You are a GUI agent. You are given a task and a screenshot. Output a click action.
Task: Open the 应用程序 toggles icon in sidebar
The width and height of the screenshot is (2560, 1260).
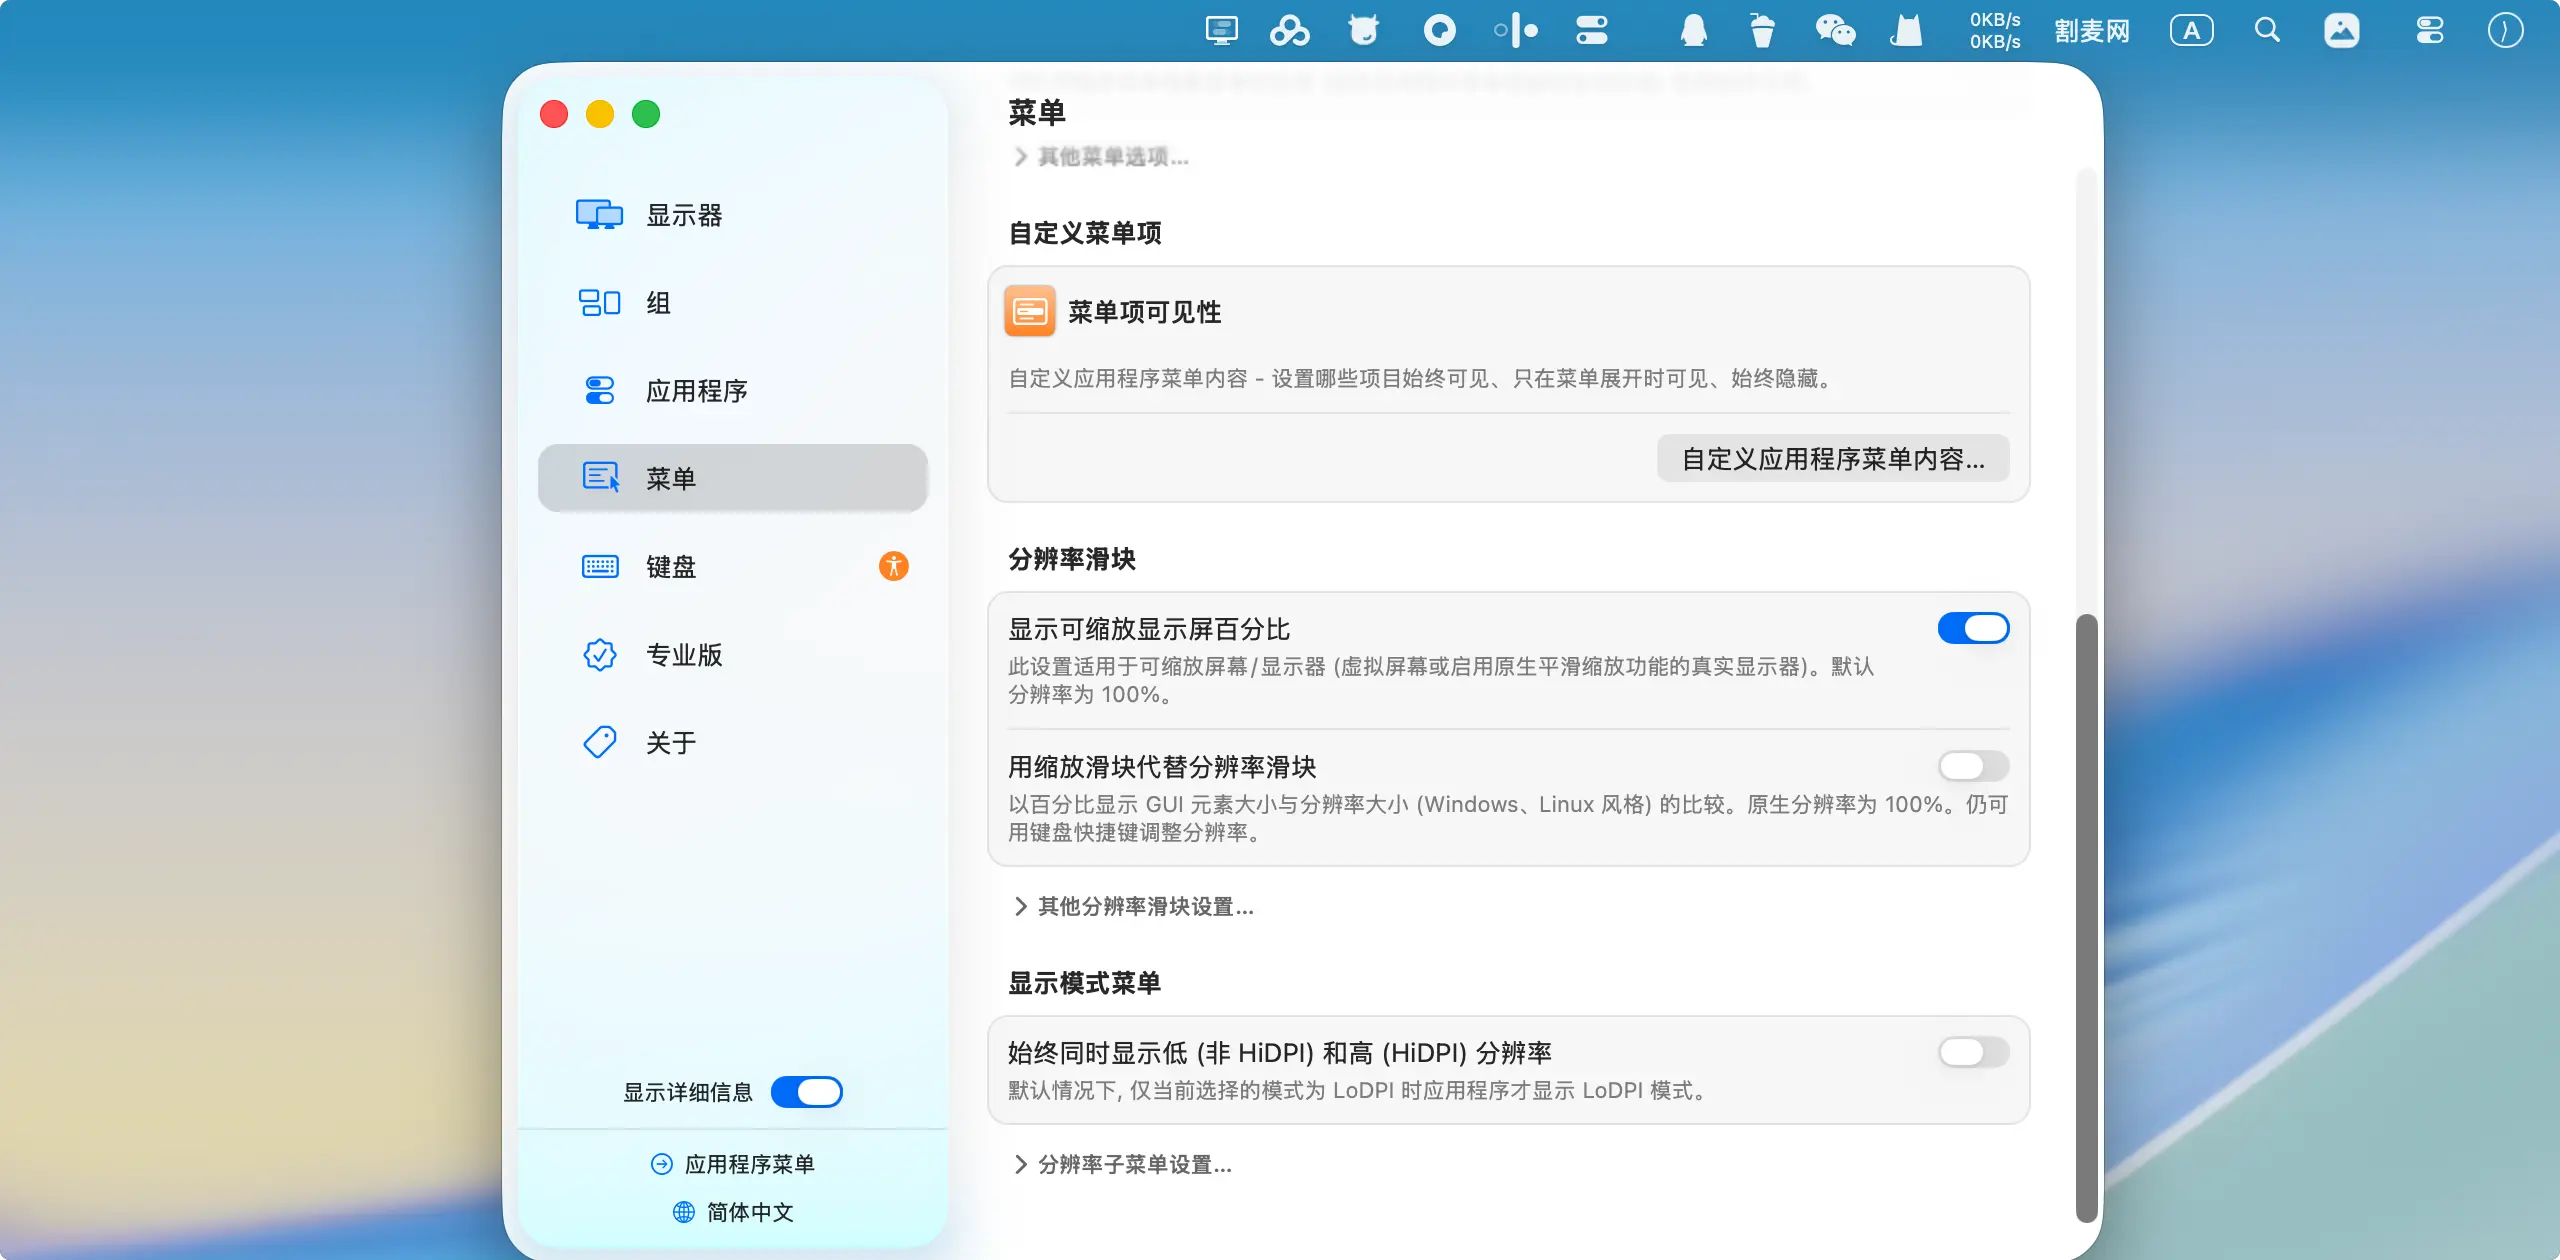599,391
